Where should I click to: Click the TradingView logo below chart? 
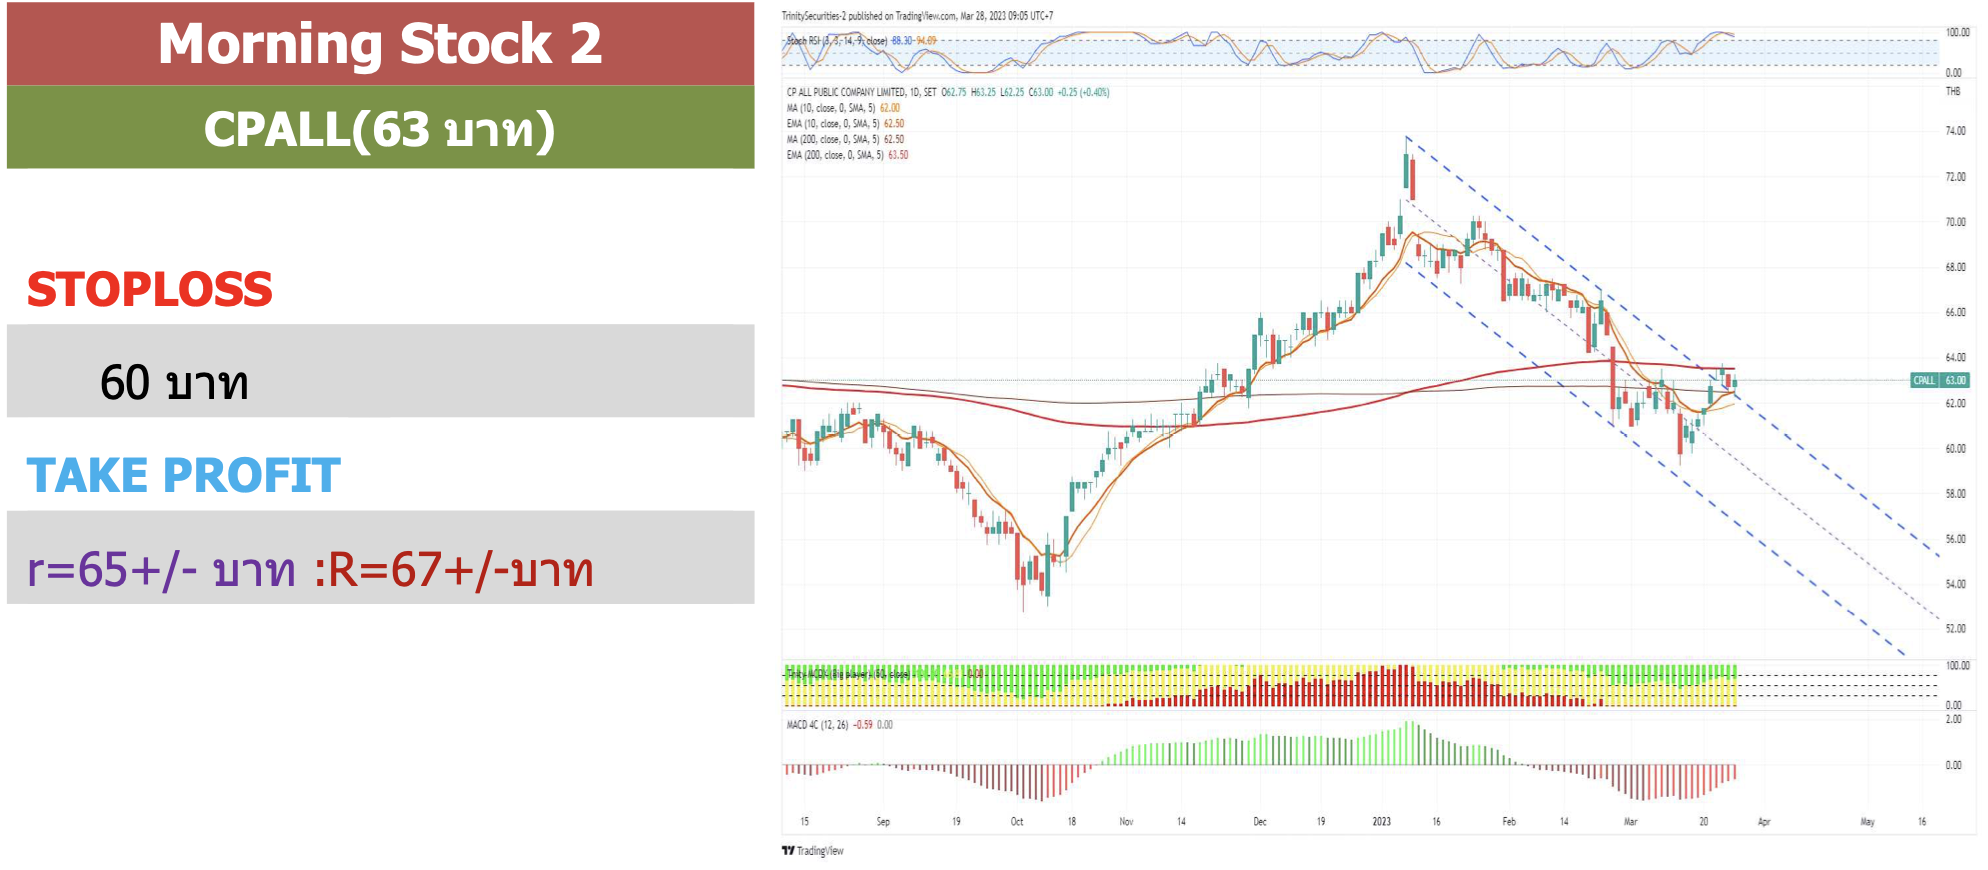(x=813, y=851)
